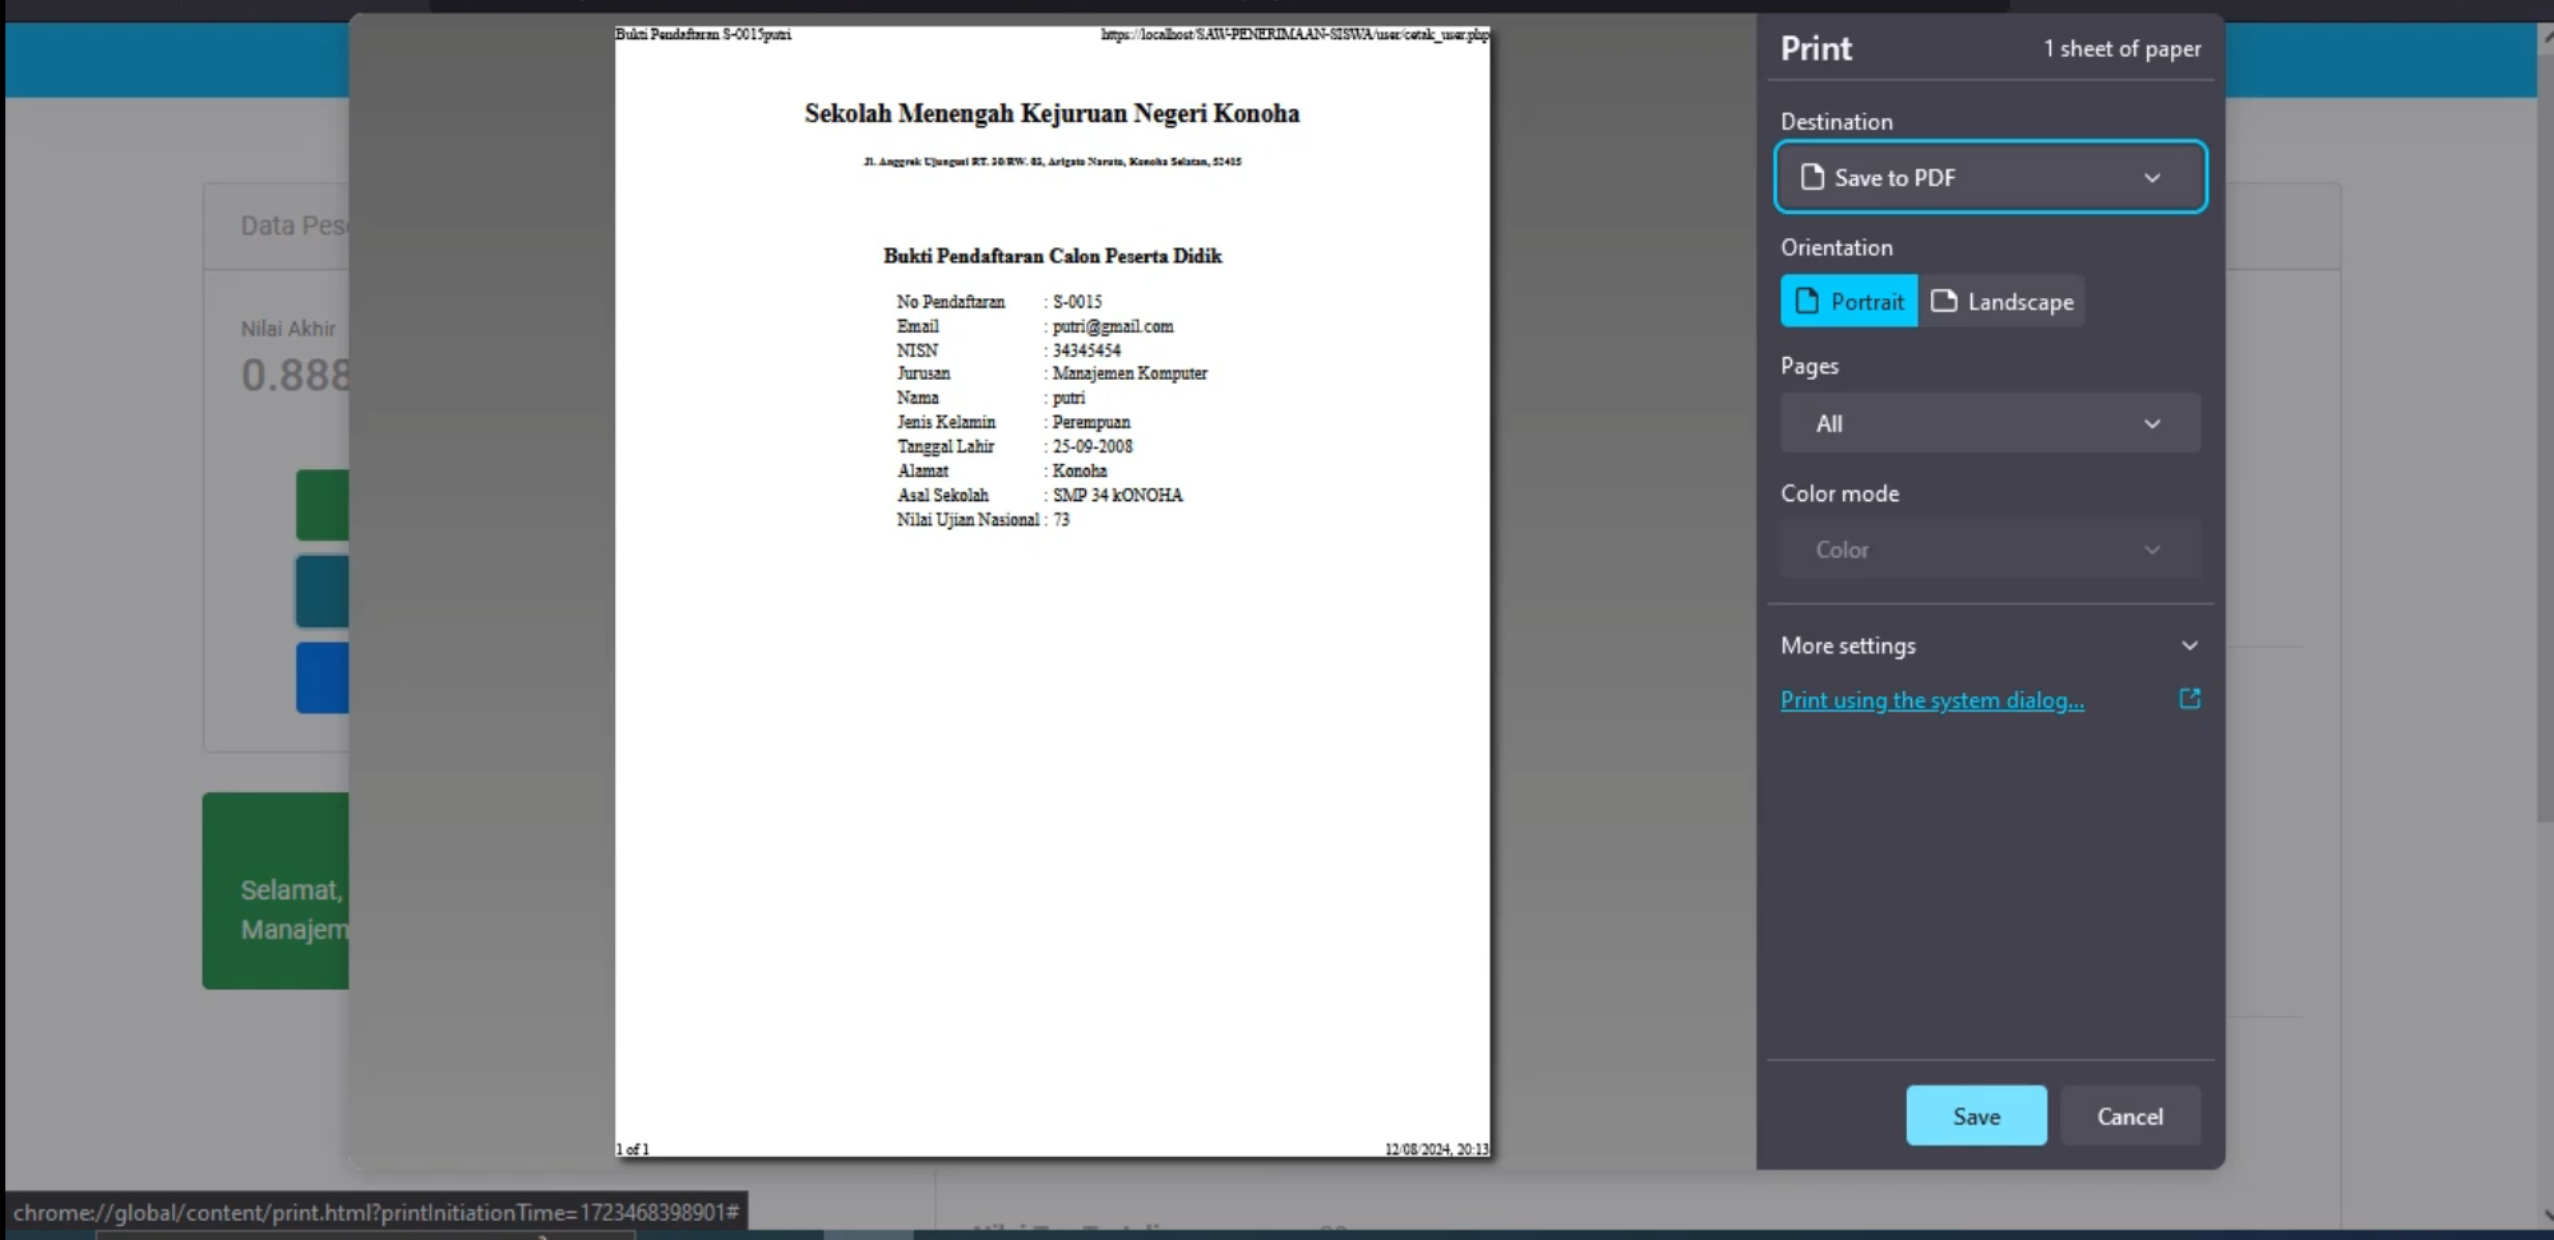Click the '25-09-2008' birth date in preview
The image size is (2554, 1240).
coord(1092,446)
